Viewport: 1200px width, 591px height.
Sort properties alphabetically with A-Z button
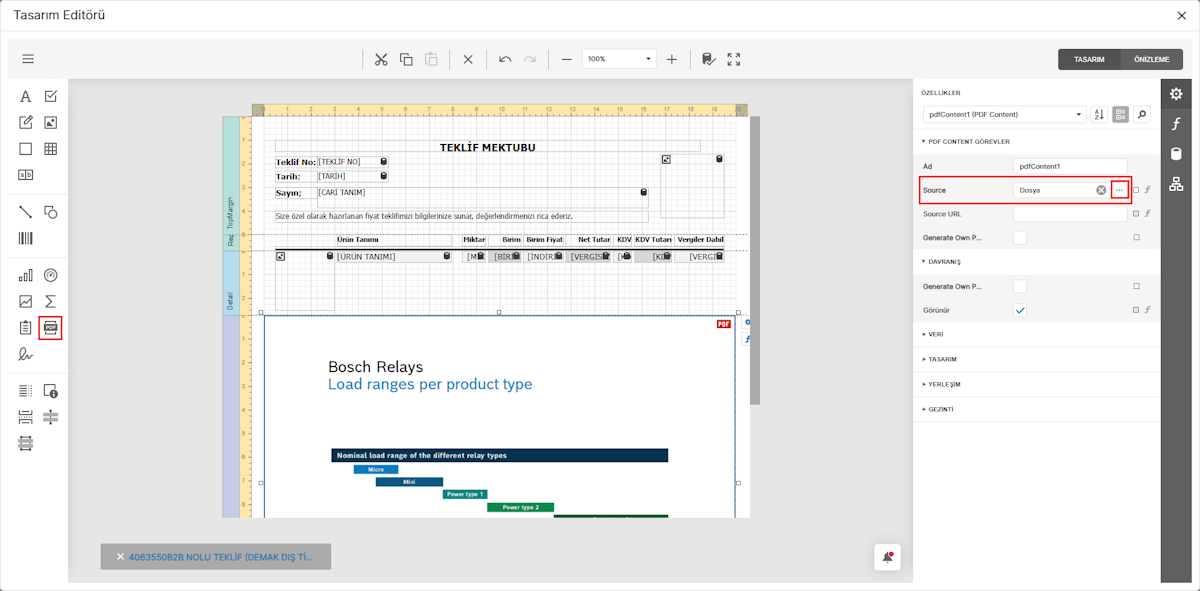[x=1099, y=115]
